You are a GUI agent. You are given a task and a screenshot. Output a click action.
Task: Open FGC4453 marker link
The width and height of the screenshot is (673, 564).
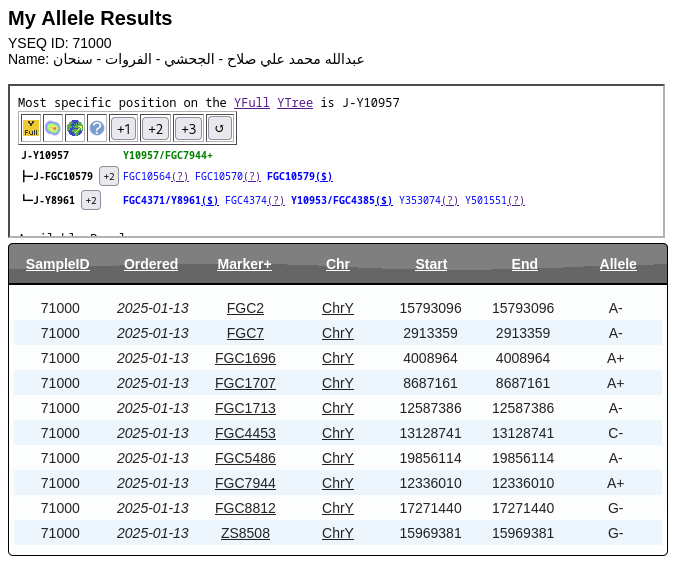coord(245,433)
